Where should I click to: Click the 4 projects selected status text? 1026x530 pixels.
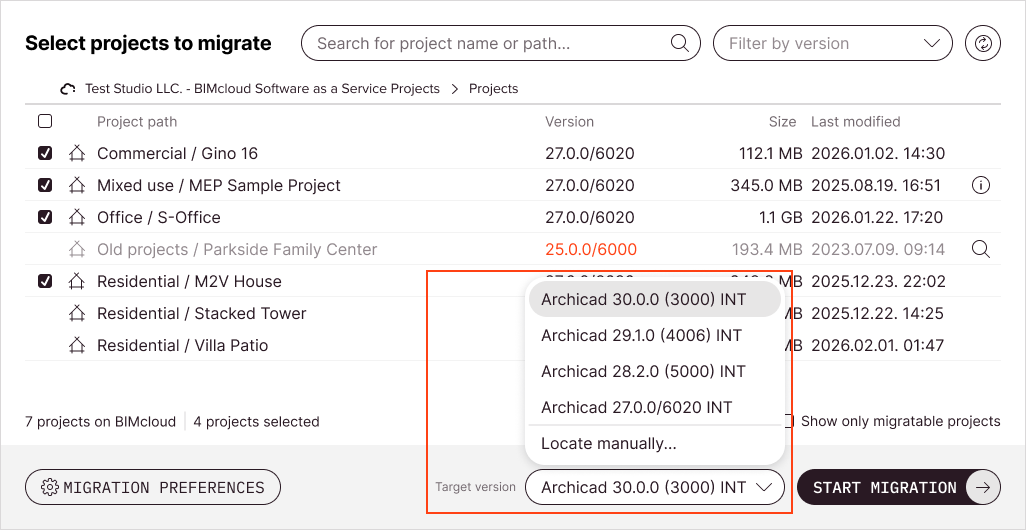tap(256, 421)
